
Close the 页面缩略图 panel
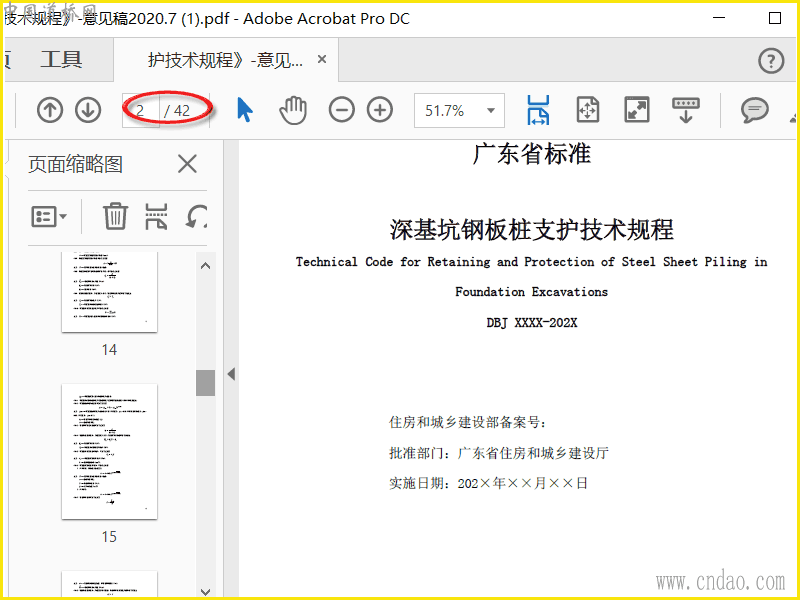pyautogui.click(x=187, y=164)
